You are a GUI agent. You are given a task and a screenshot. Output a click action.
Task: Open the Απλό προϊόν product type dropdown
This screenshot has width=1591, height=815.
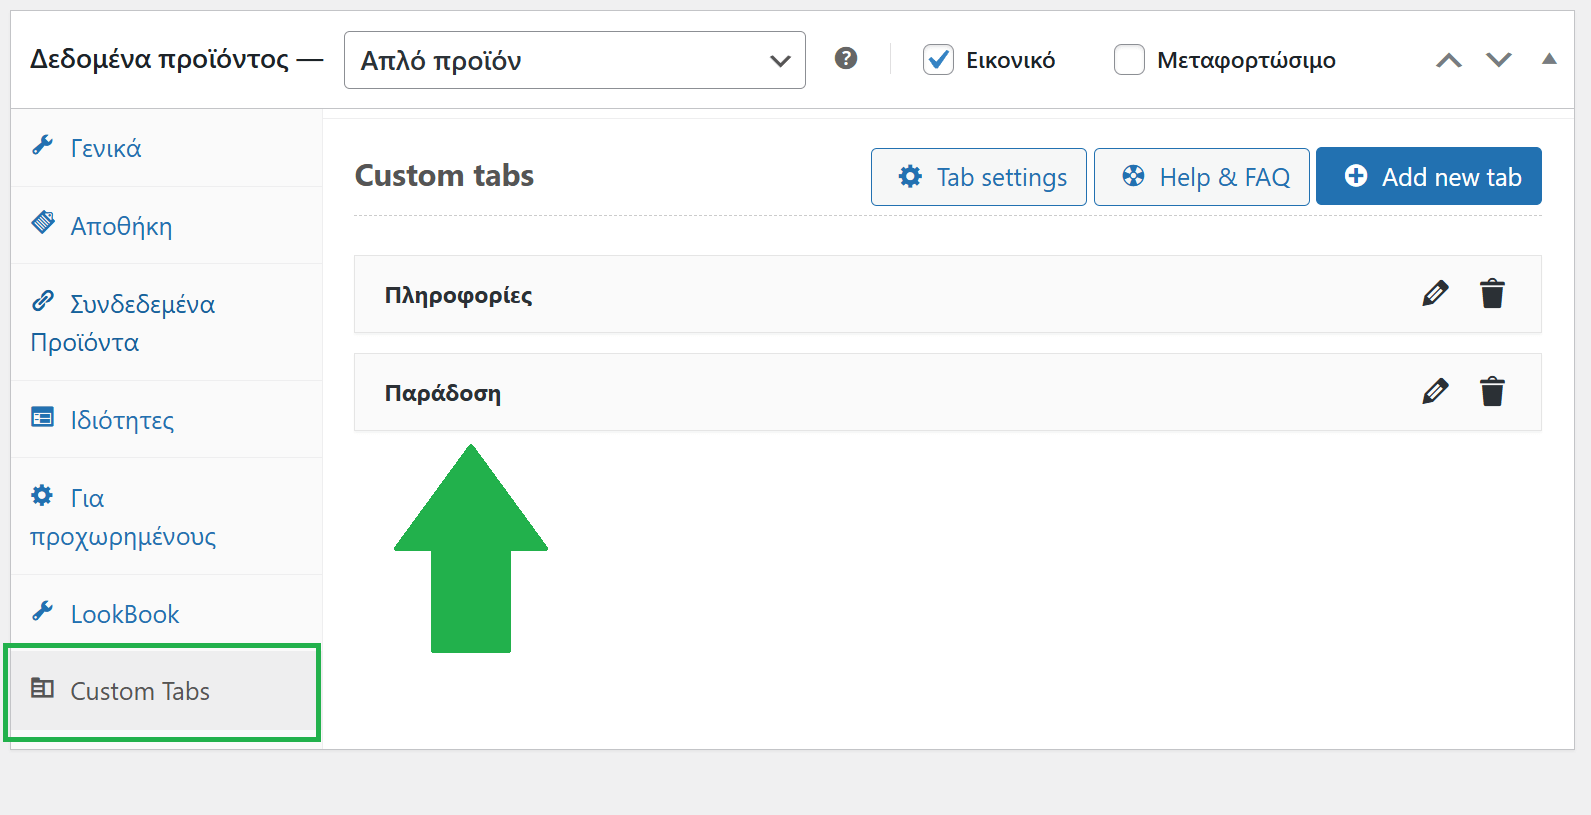(x=574, y=60)
